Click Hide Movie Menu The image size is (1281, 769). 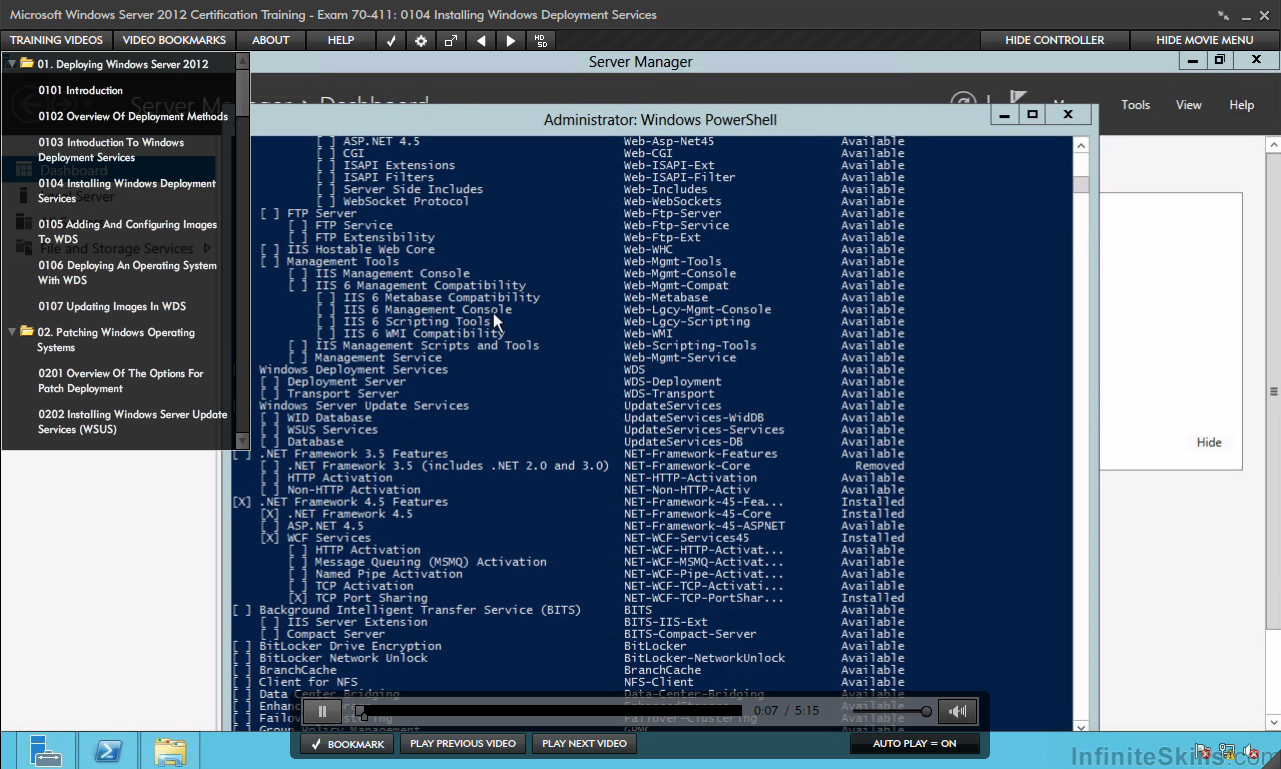coord(1205,40)
